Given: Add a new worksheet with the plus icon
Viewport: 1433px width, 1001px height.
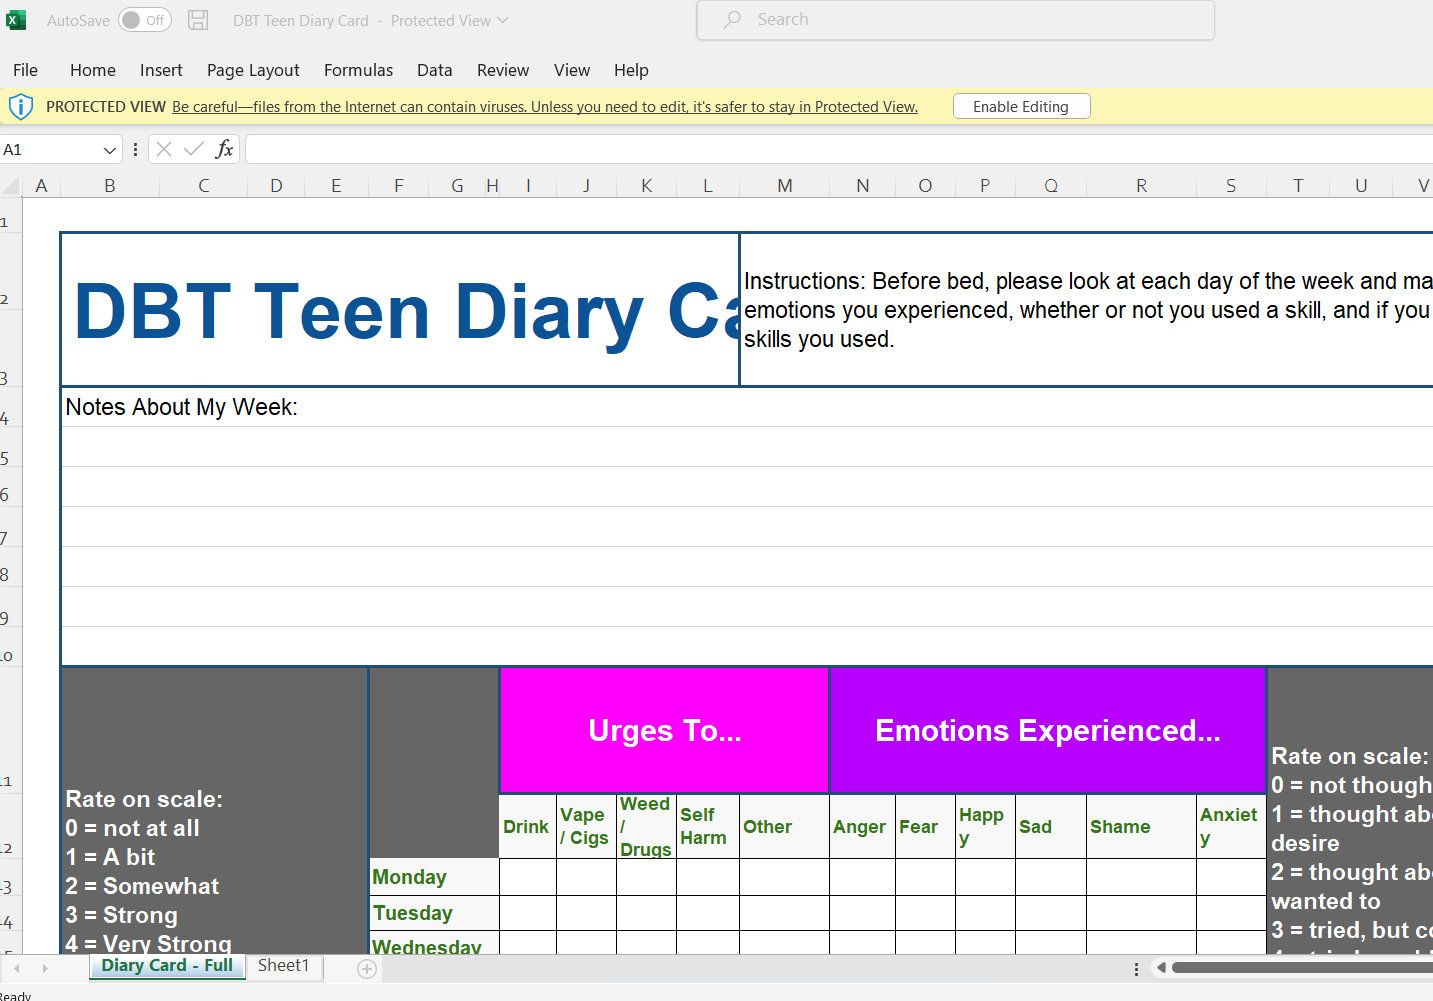Looking at the screenshot, I should click(x=366, y=967).
